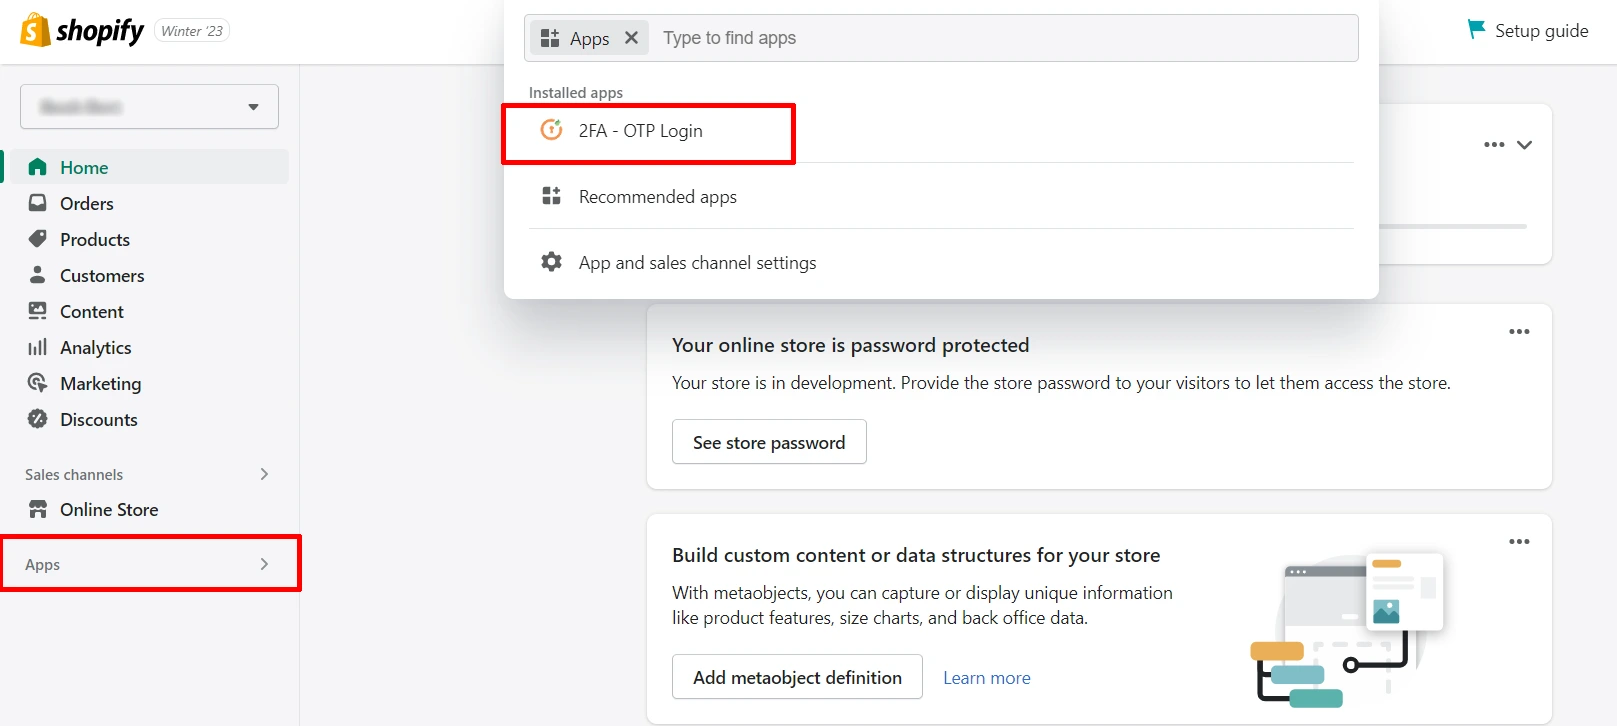Click the settings gear icon
The height and width of the screenshot is (726, 1617).
tap(551, 262)
